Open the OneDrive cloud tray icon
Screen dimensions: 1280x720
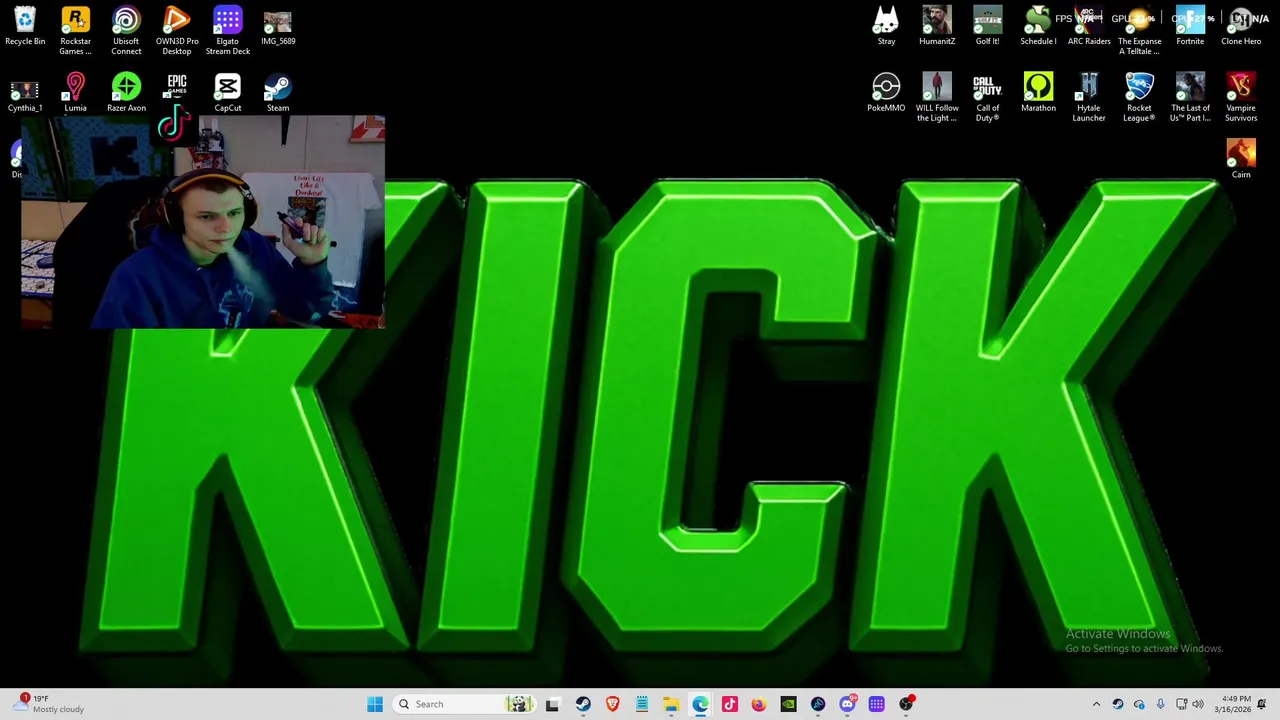pyautogui.click(x=1139, y=704)
